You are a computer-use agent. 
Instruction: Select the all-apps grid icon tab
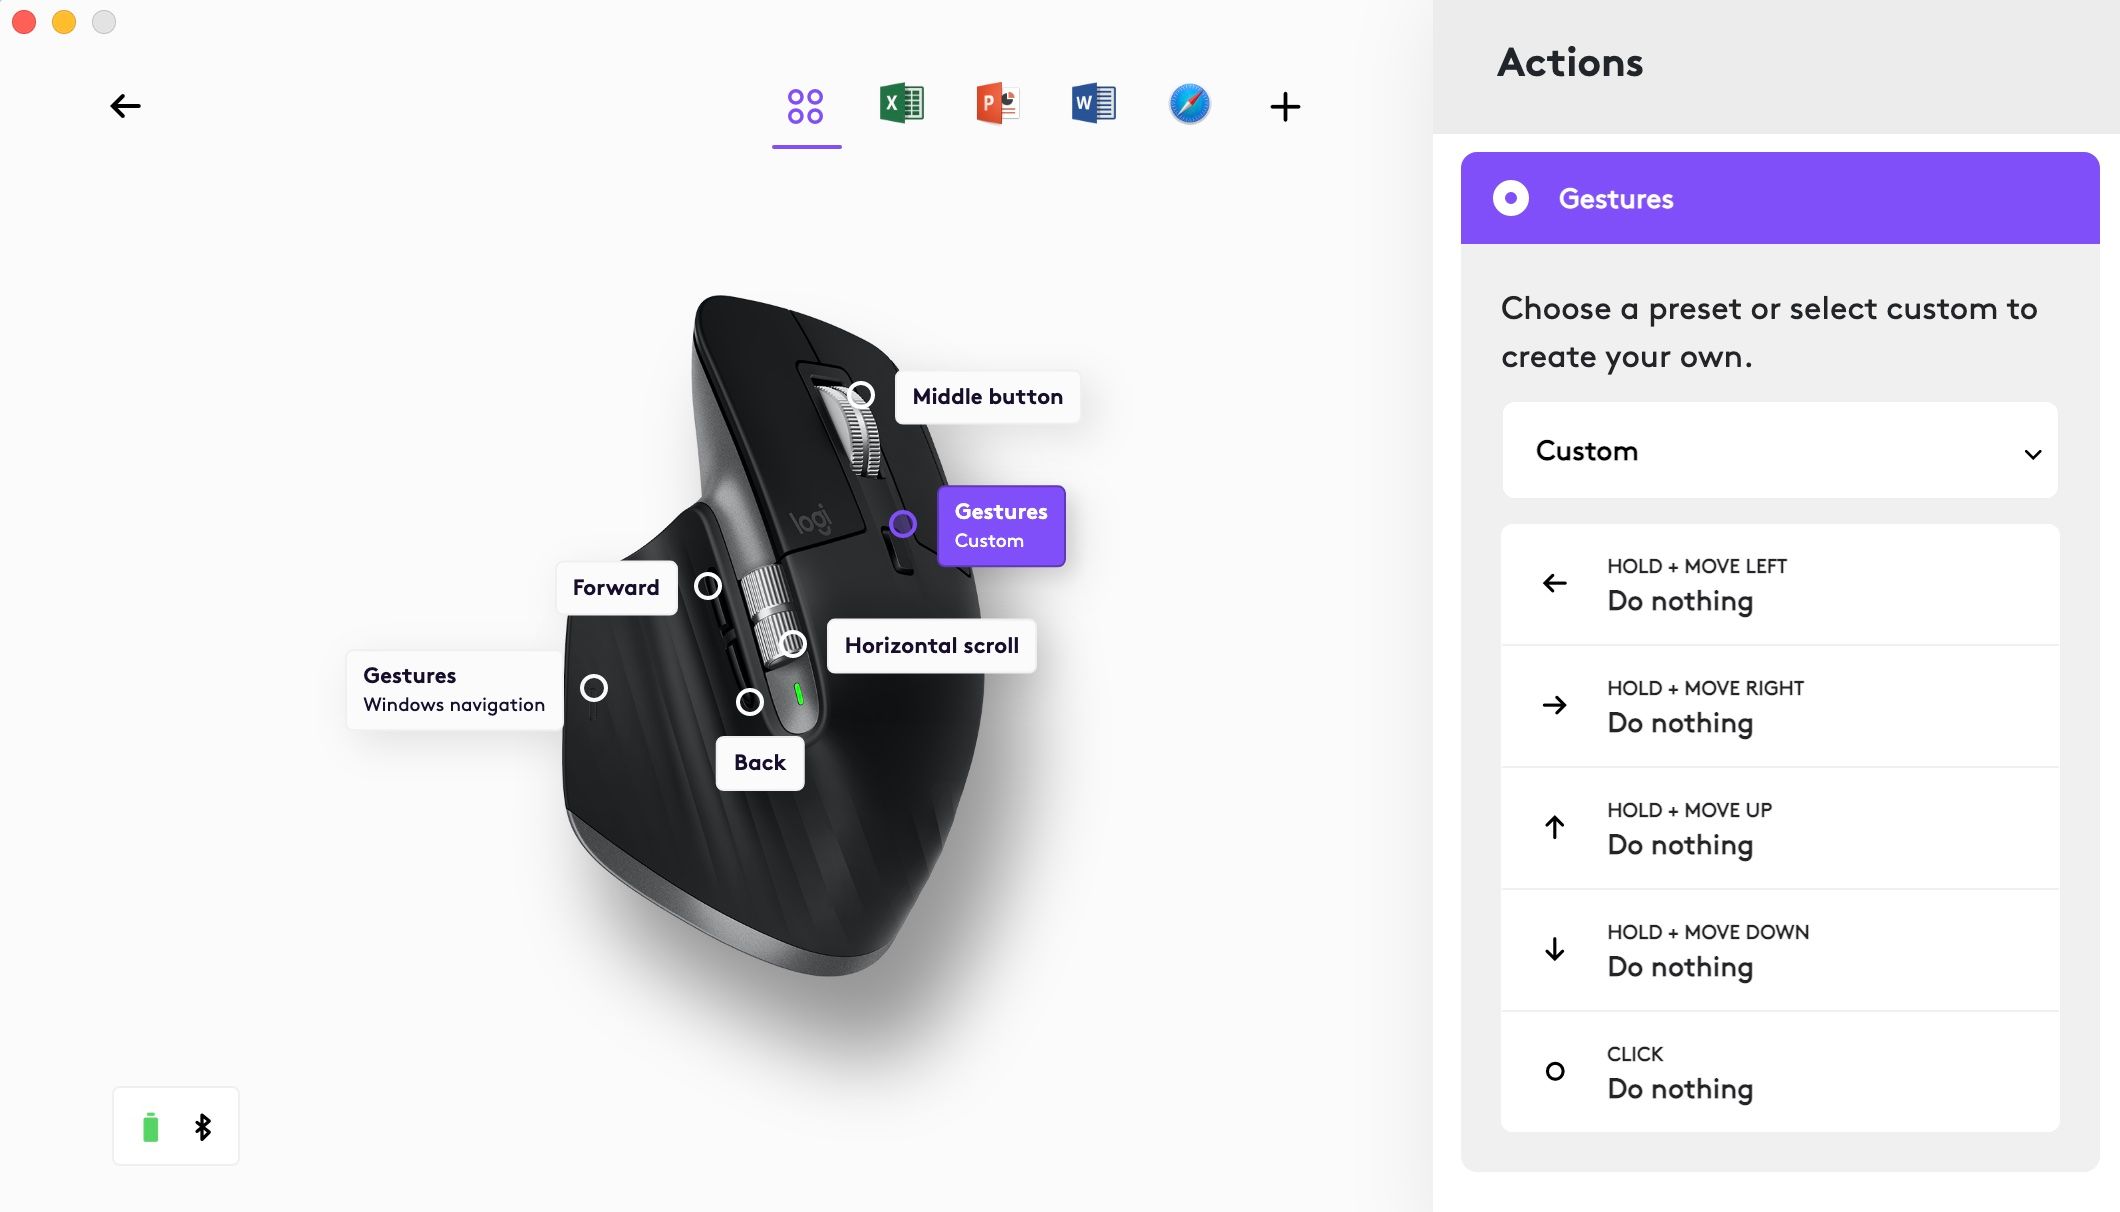(805, 103)
